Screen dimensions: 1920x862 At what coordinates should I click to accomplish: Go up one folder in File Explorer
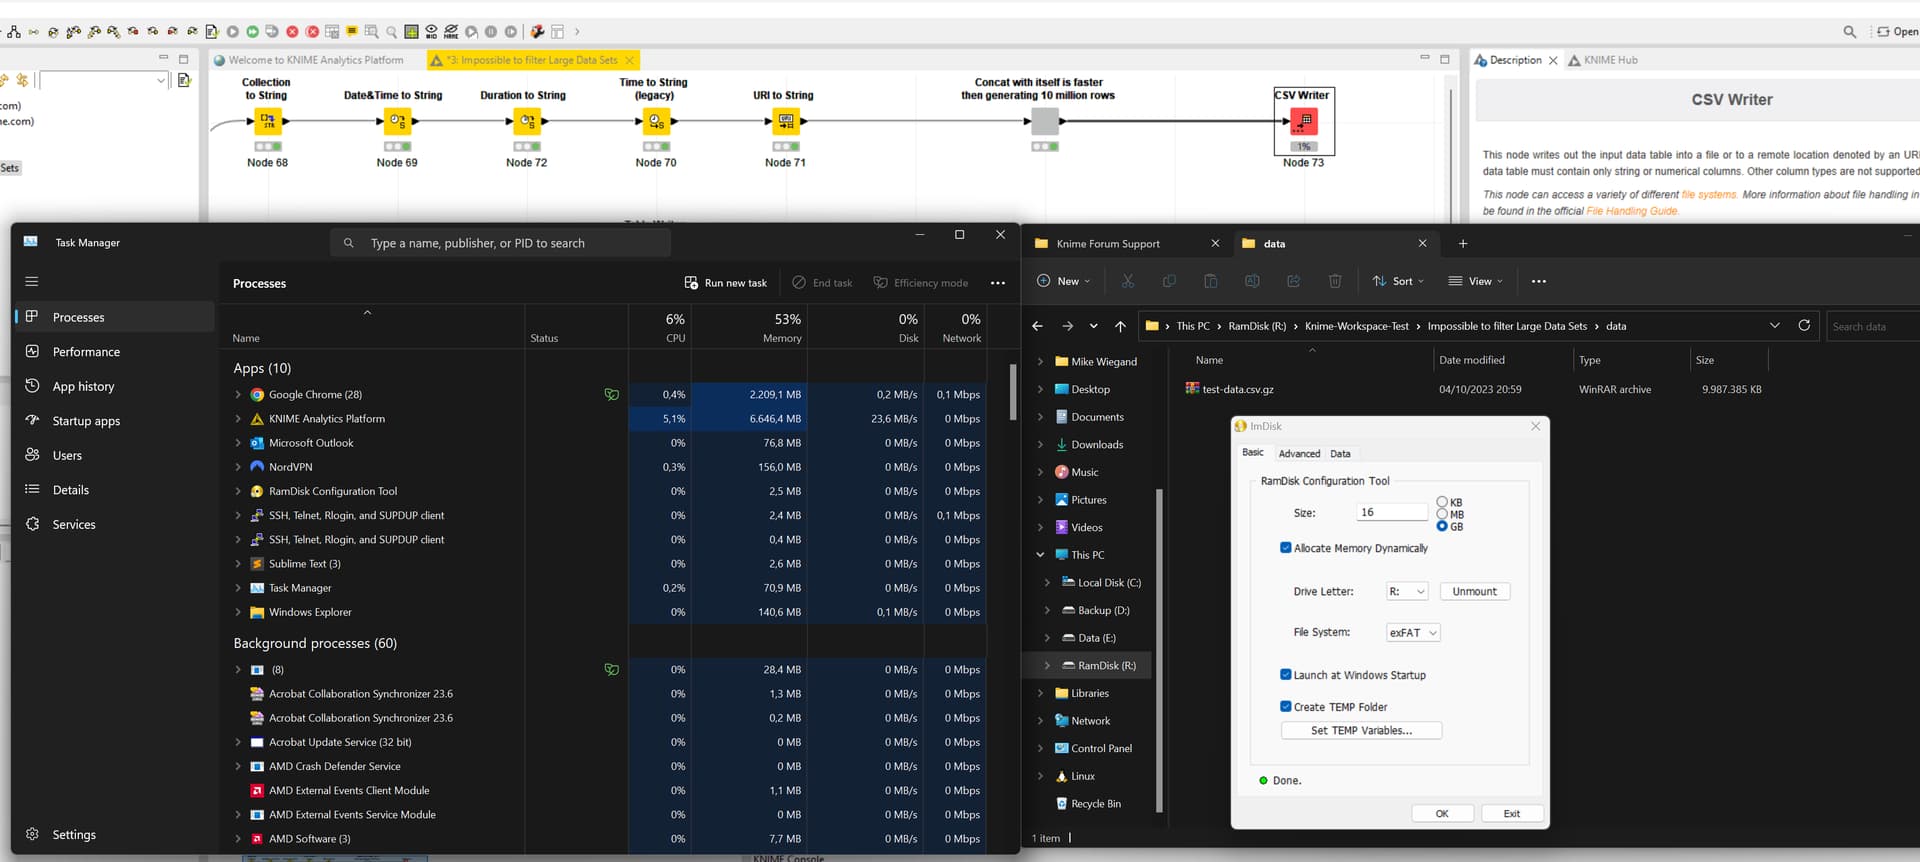click(1120, 326)
